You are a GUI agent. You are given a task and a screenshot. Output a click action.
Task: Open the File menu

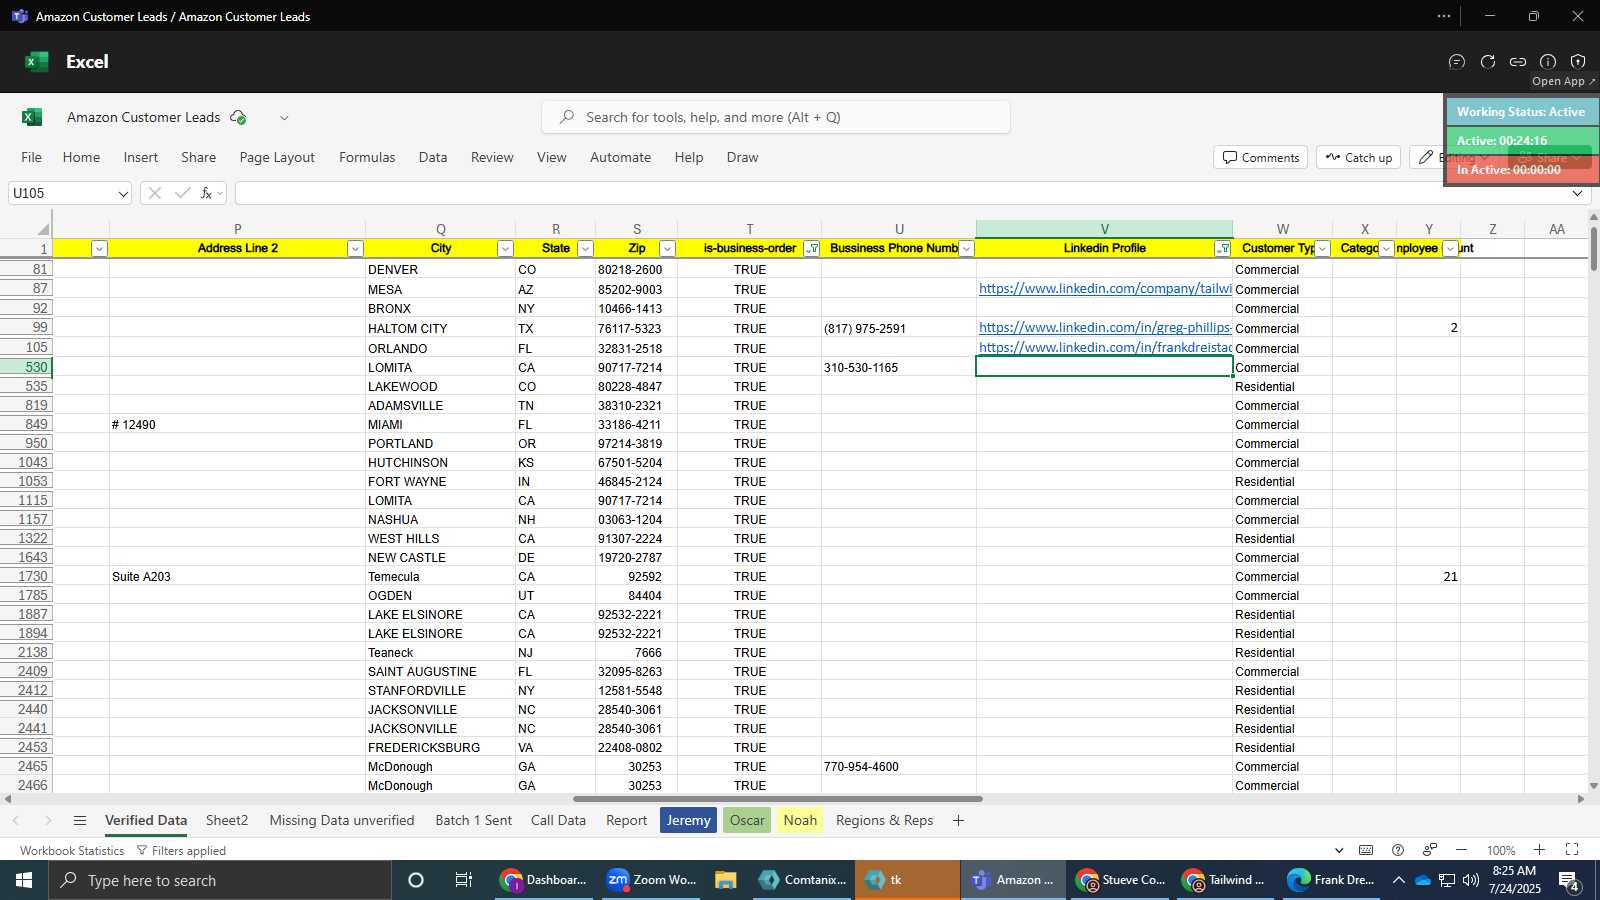point(32,157)
